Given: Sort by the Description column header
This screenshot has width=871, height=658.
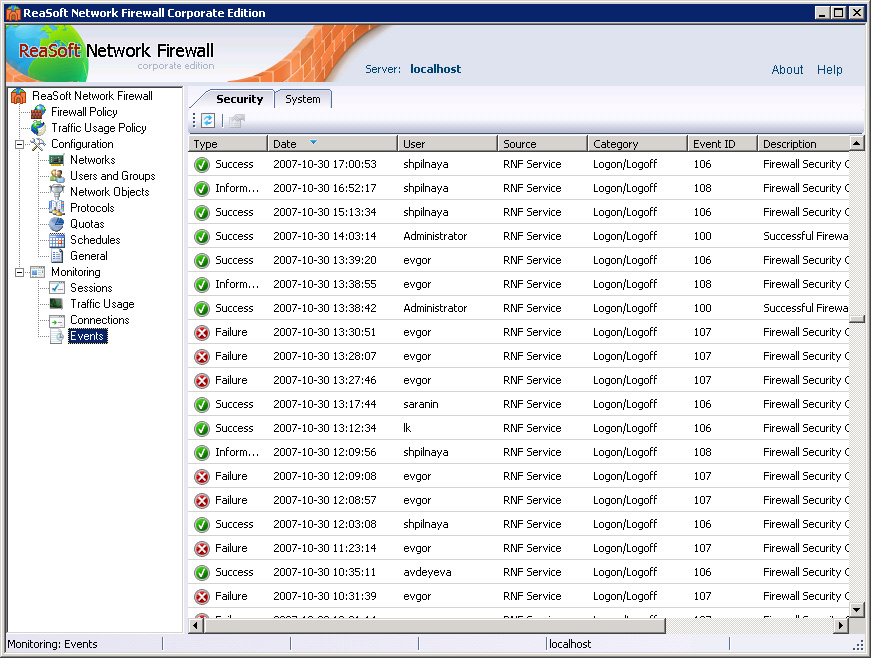Looking at the screenshot, I should coord(803,144).
